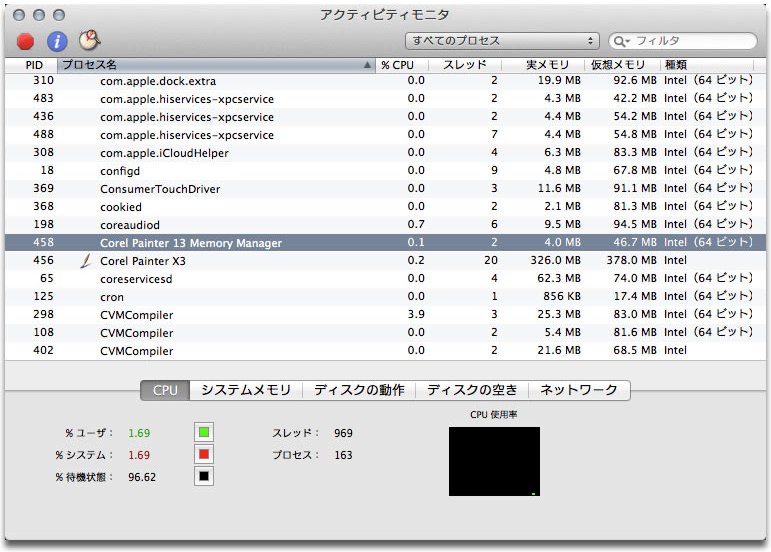Switch to the ディスクの動作 tab
This screenshot has height=552, width=771.
[x=359, y=390]
